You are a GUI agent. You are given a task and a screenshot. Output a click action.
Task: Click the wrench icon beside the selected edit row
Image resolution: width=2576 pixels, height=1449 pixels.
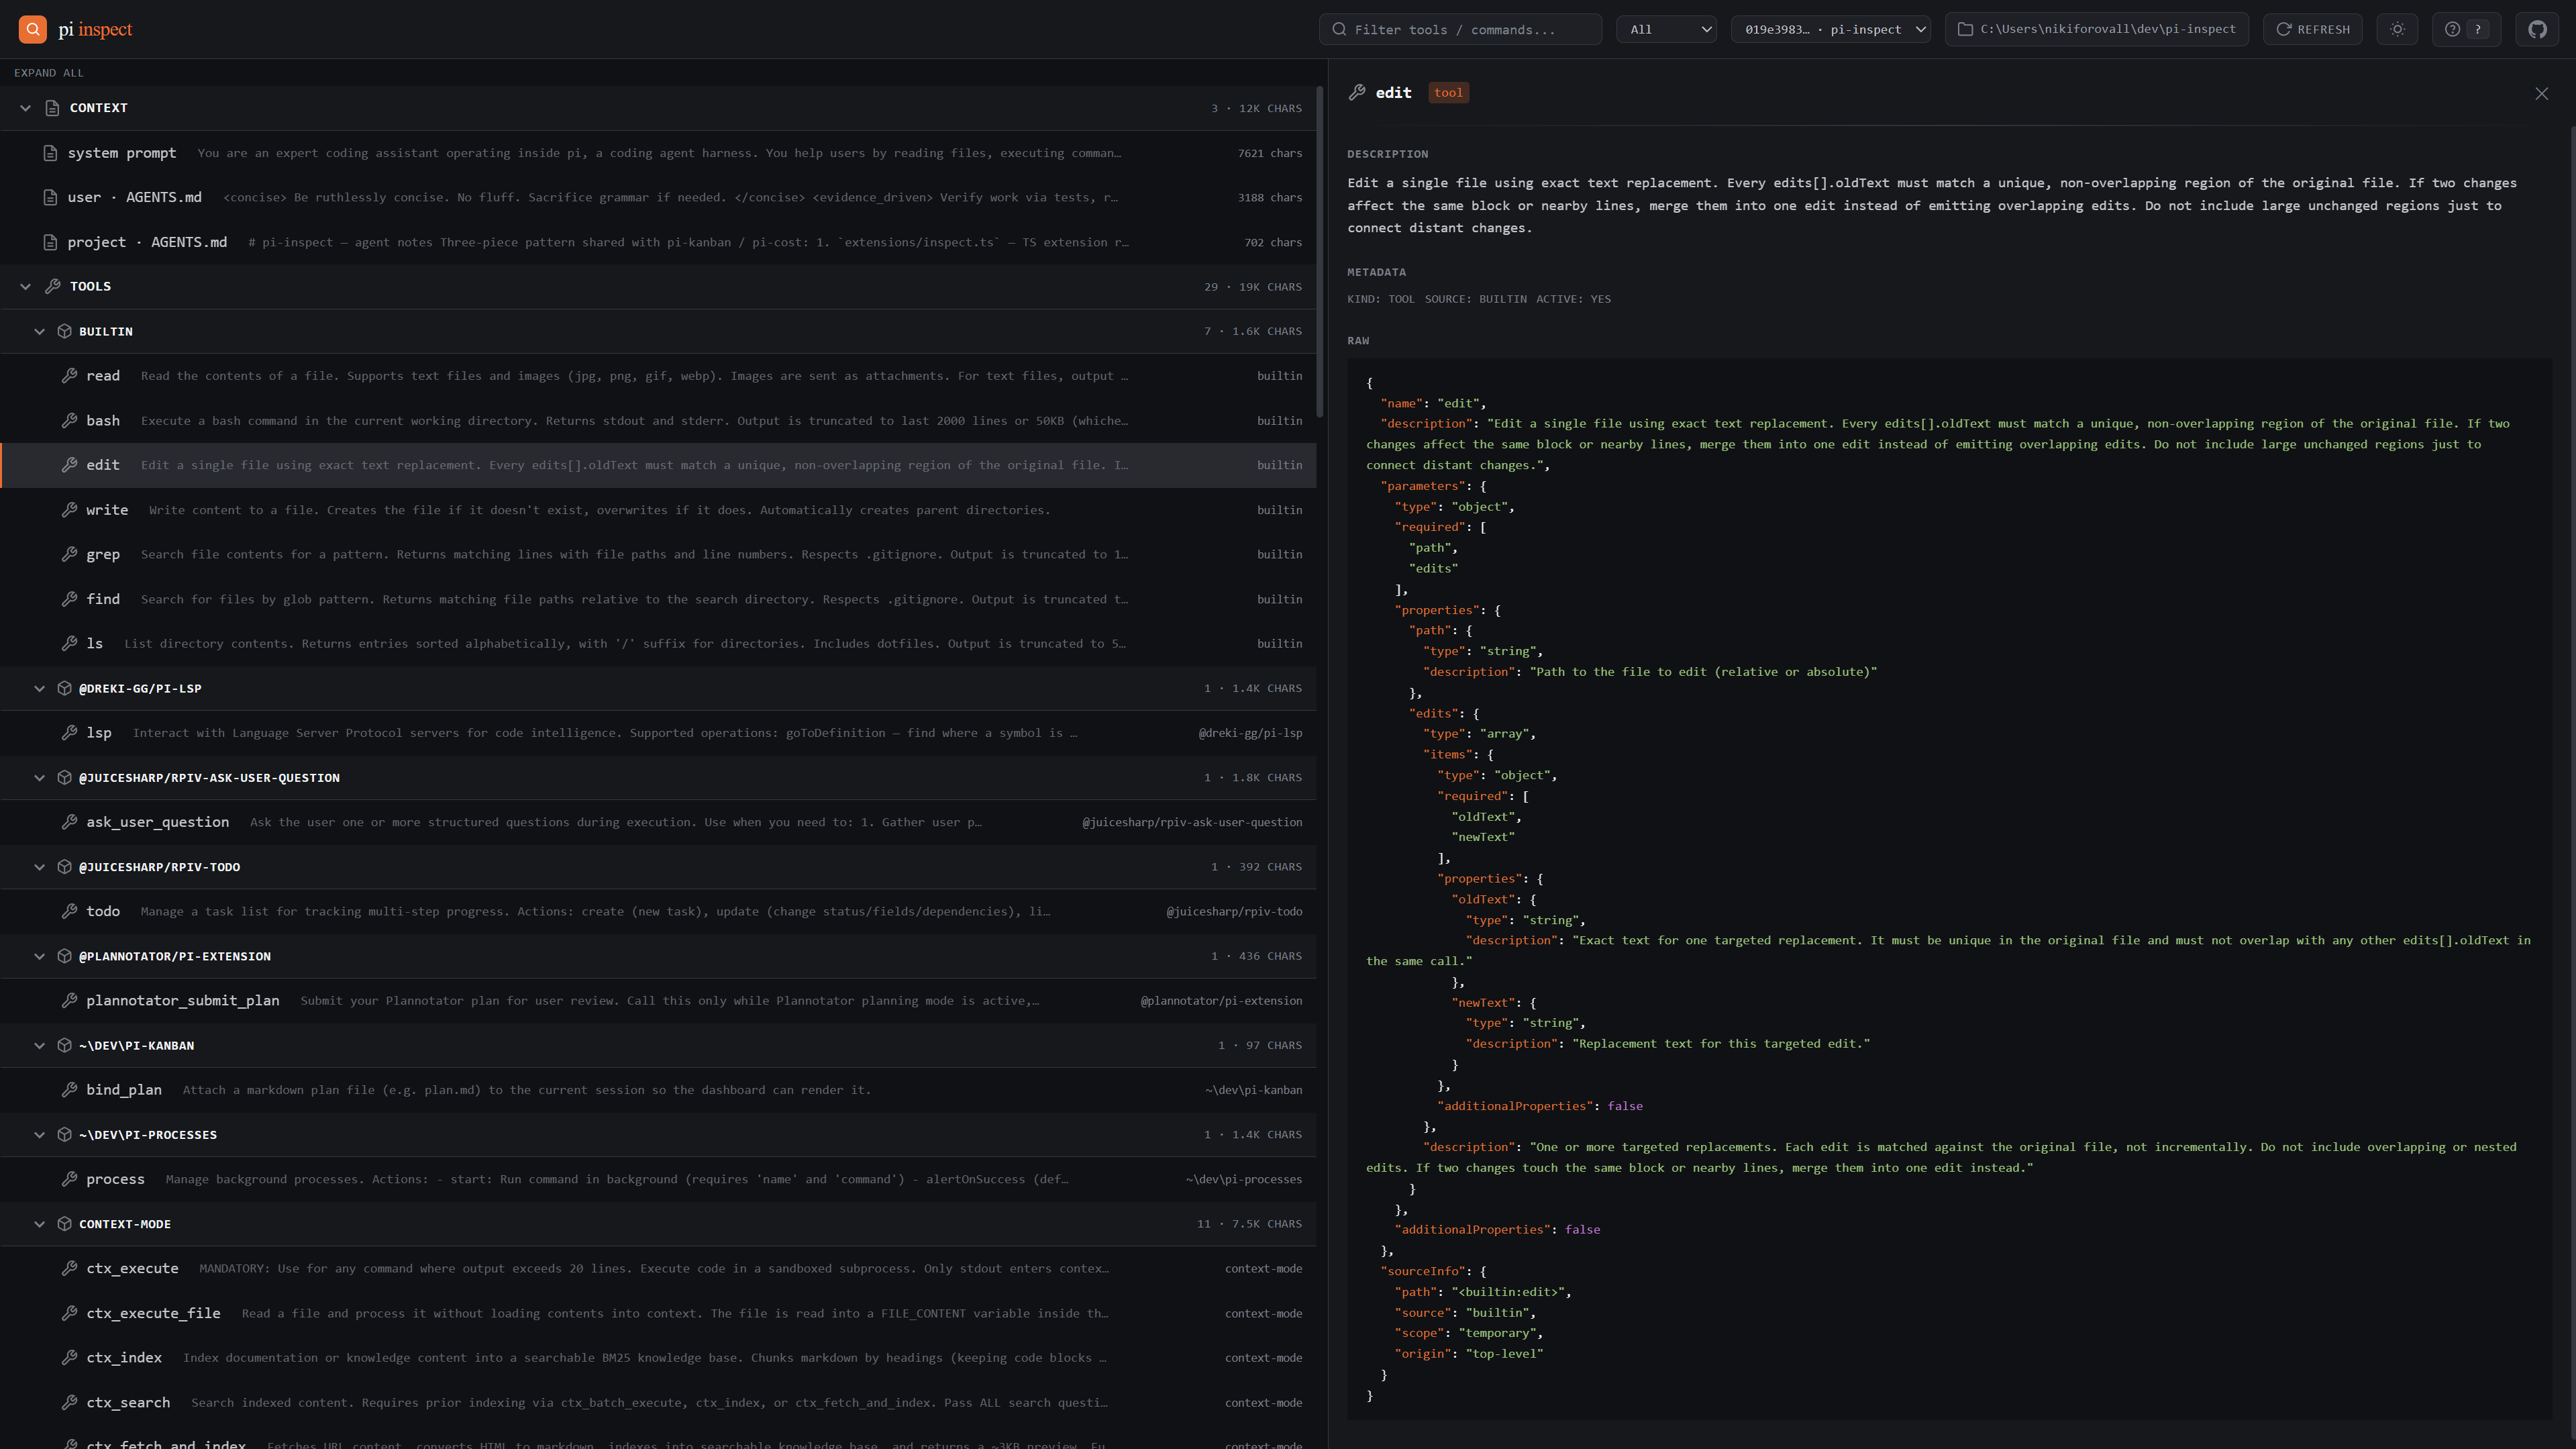(69, 465)
